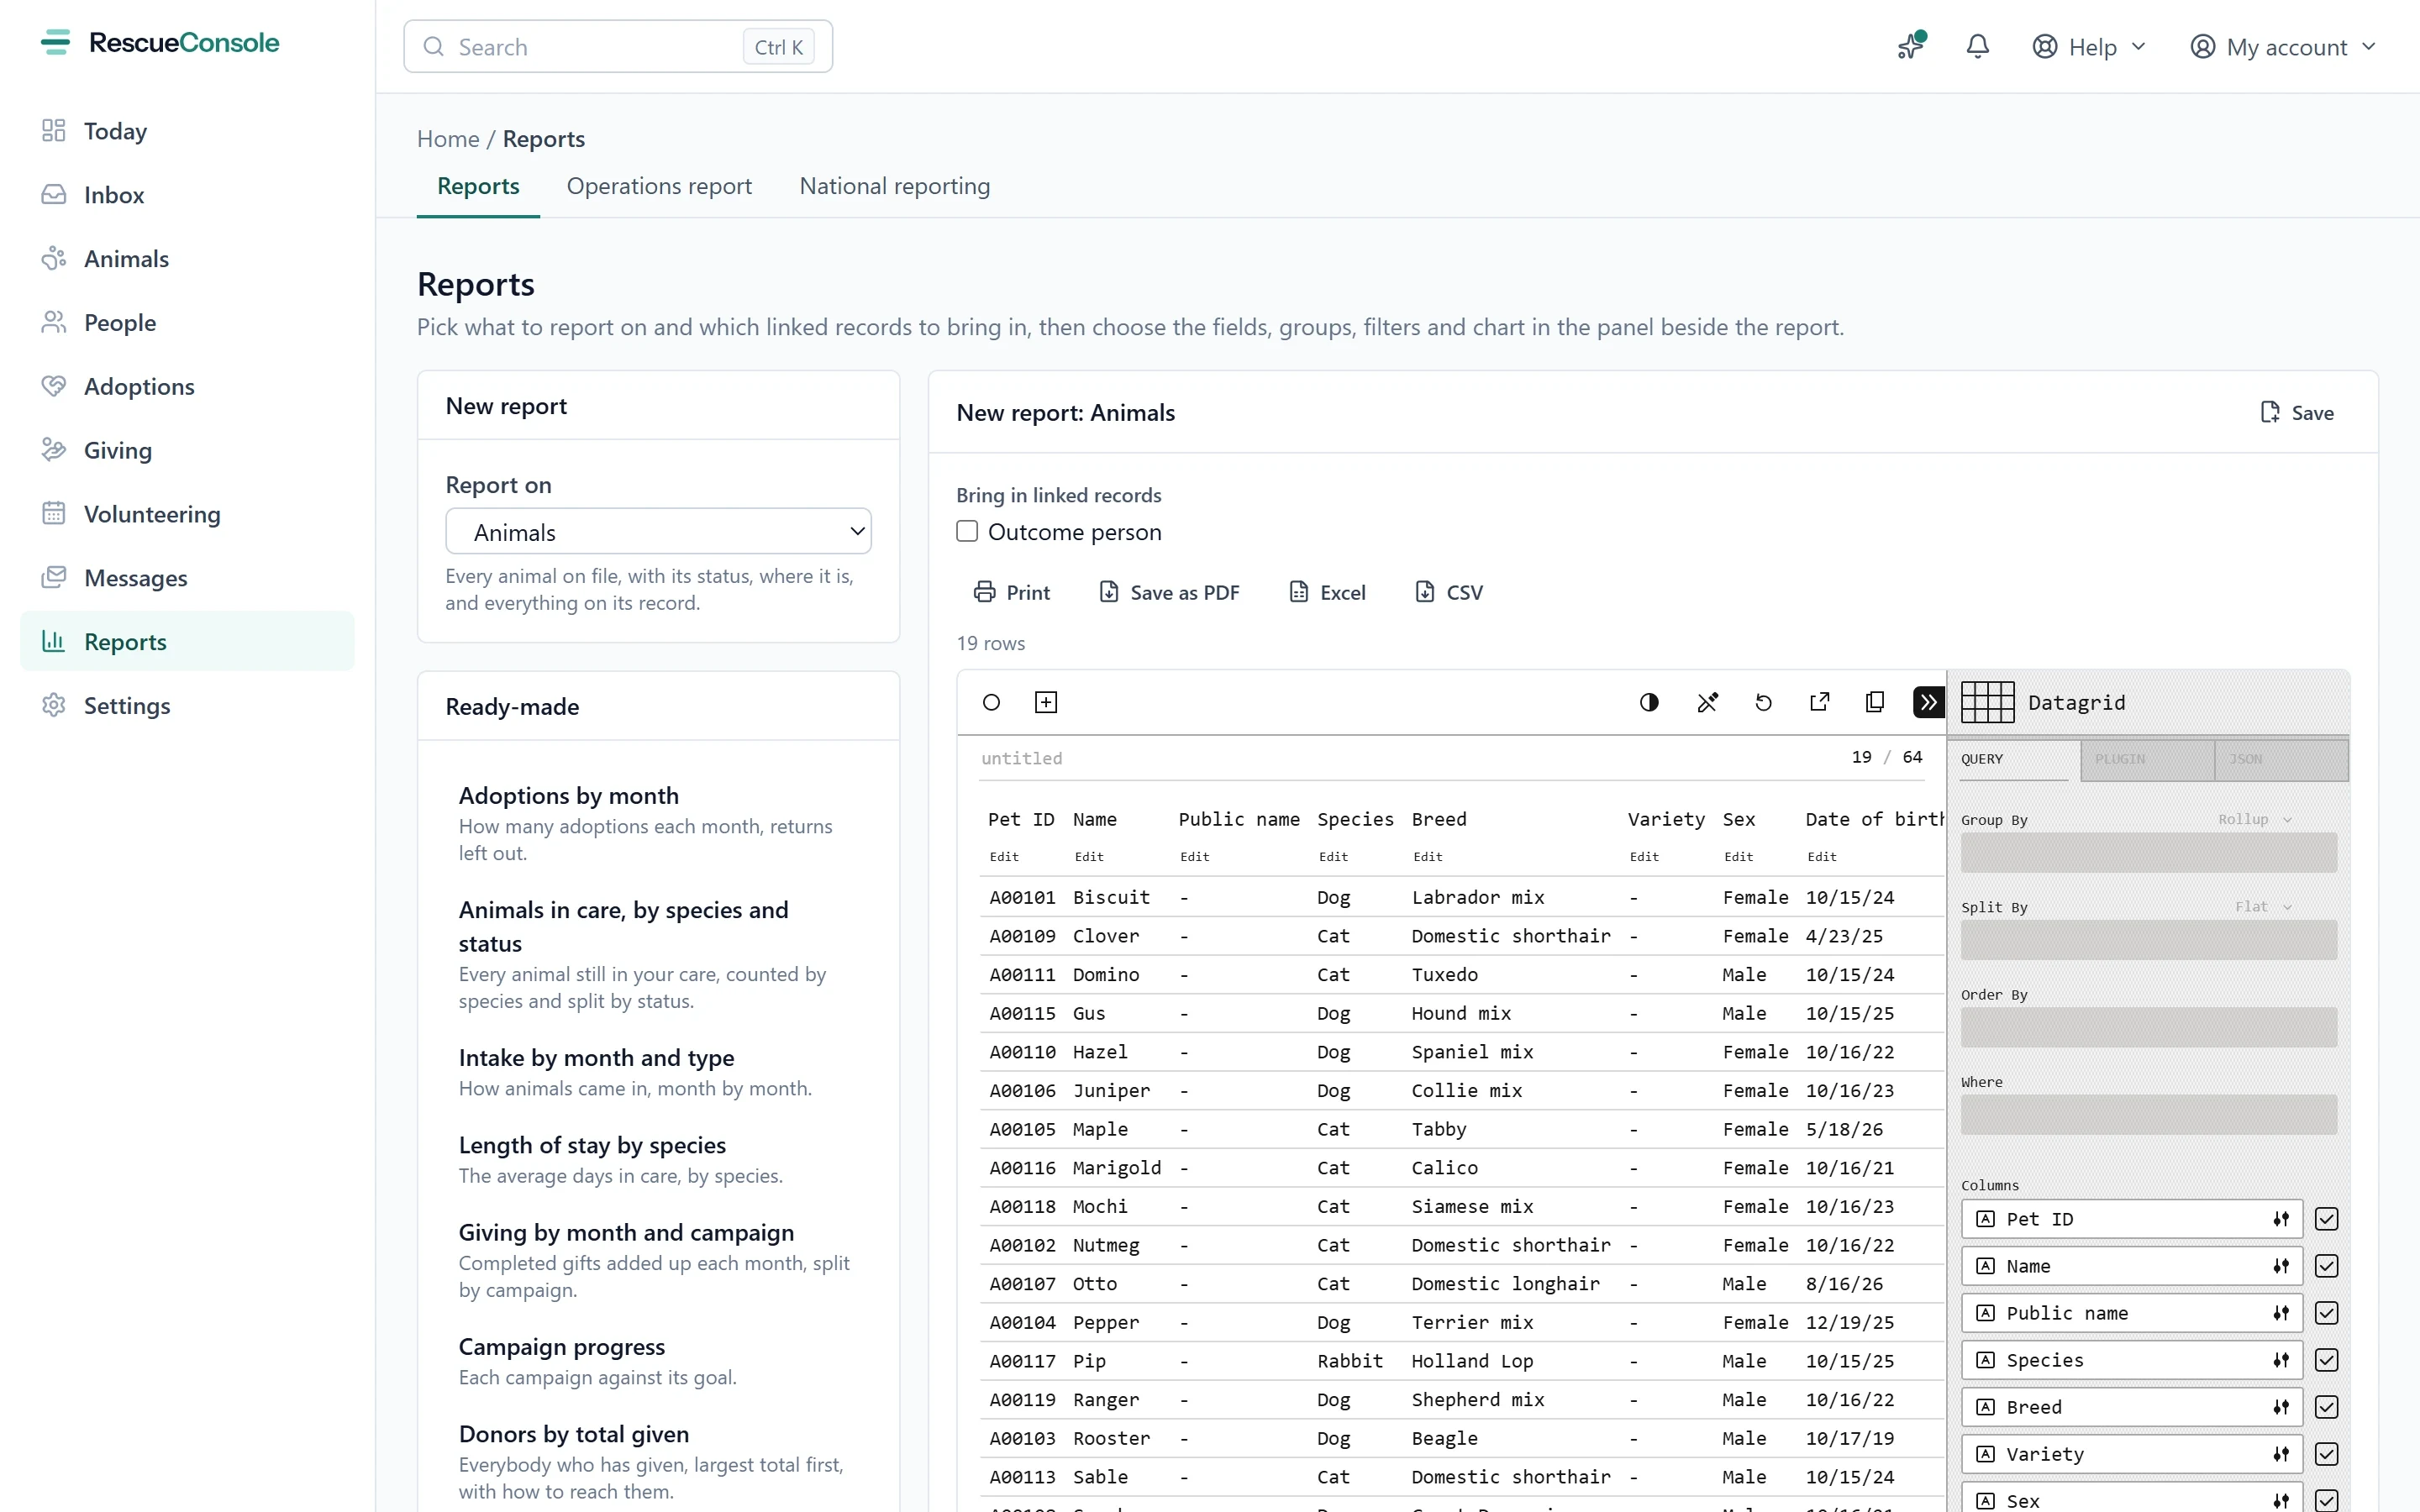Viewport: 2420px width, 1512px height.
Task: Click the copy pages icon
Action: pyautogui.click(x=1875, y=702)
